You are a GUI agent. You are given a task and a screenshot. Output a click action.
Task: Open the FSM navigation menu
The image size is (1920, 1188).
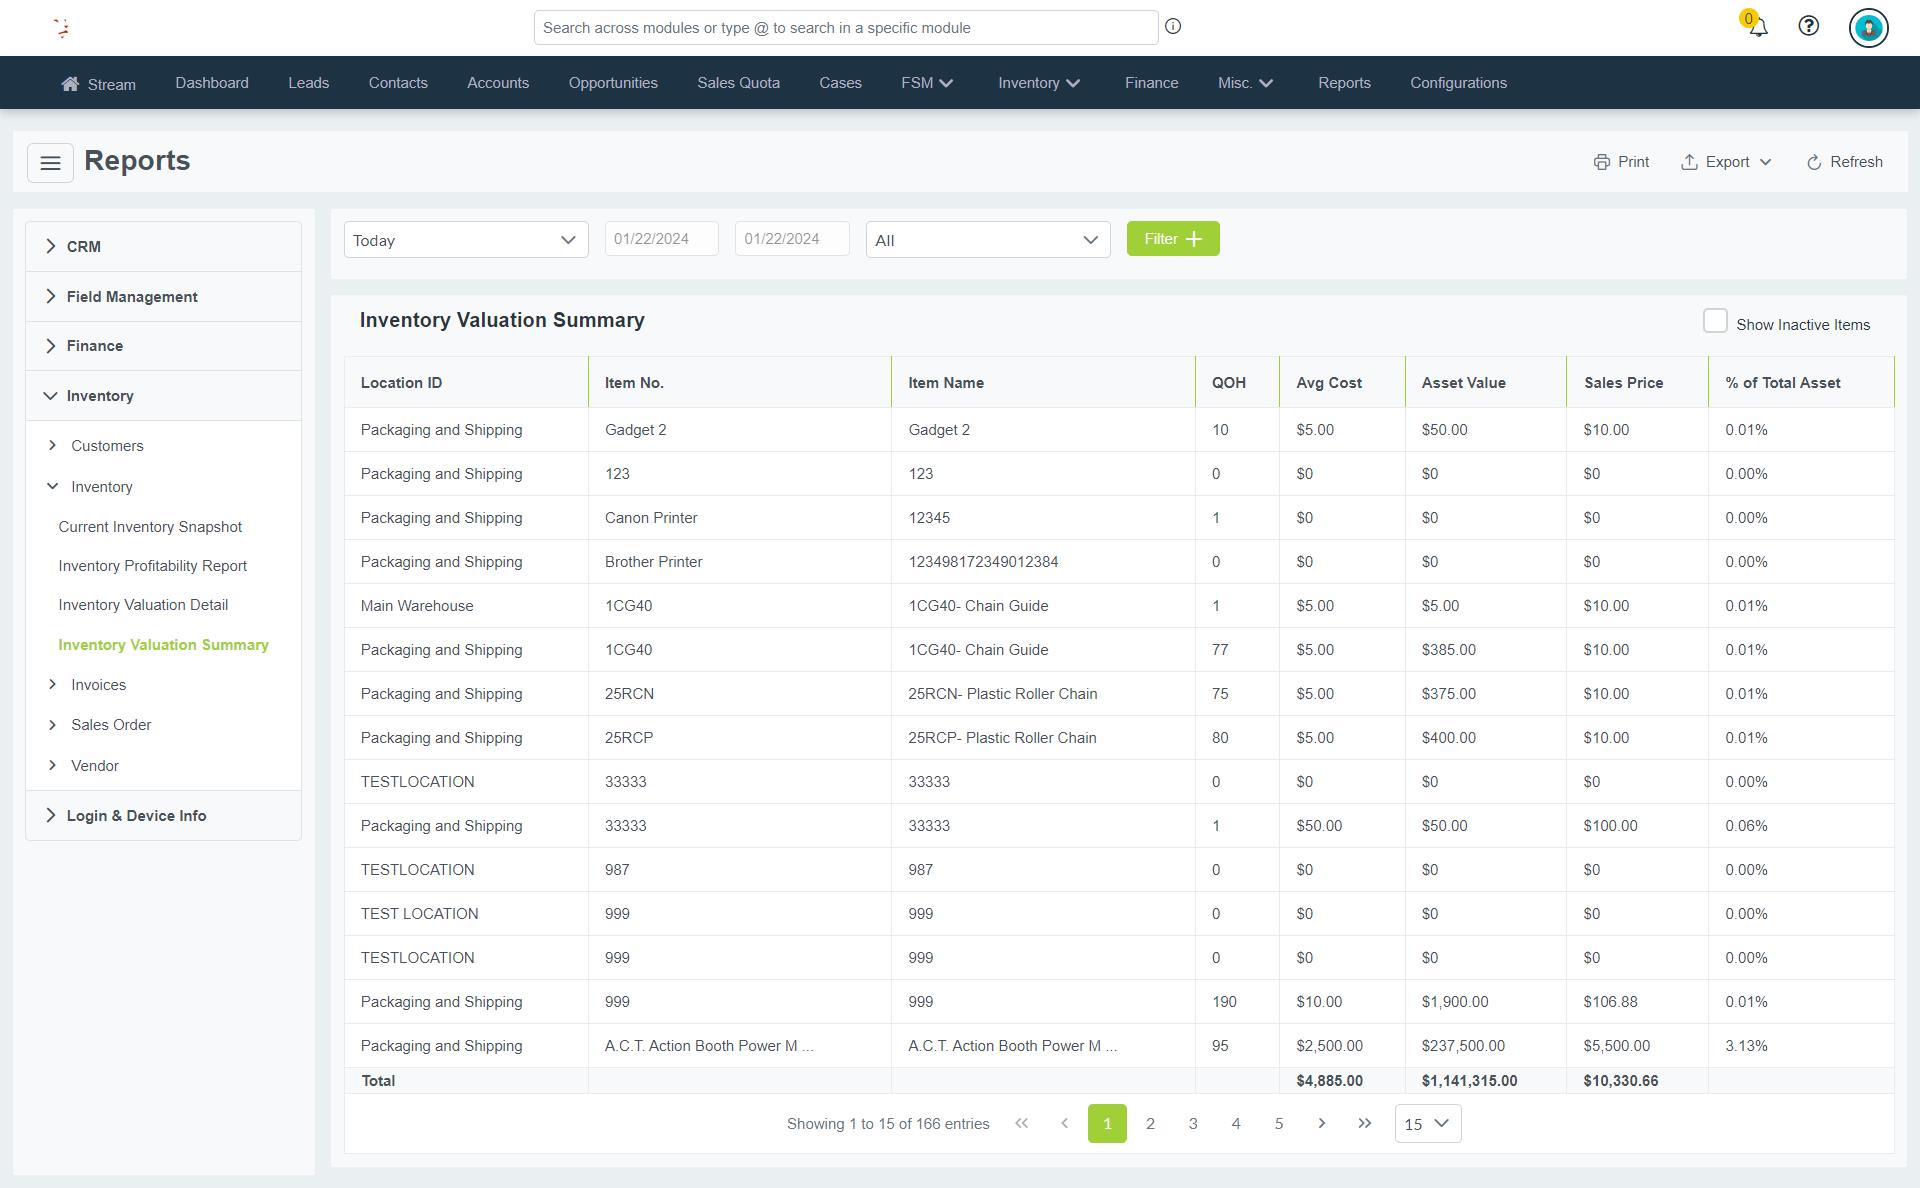927,83
